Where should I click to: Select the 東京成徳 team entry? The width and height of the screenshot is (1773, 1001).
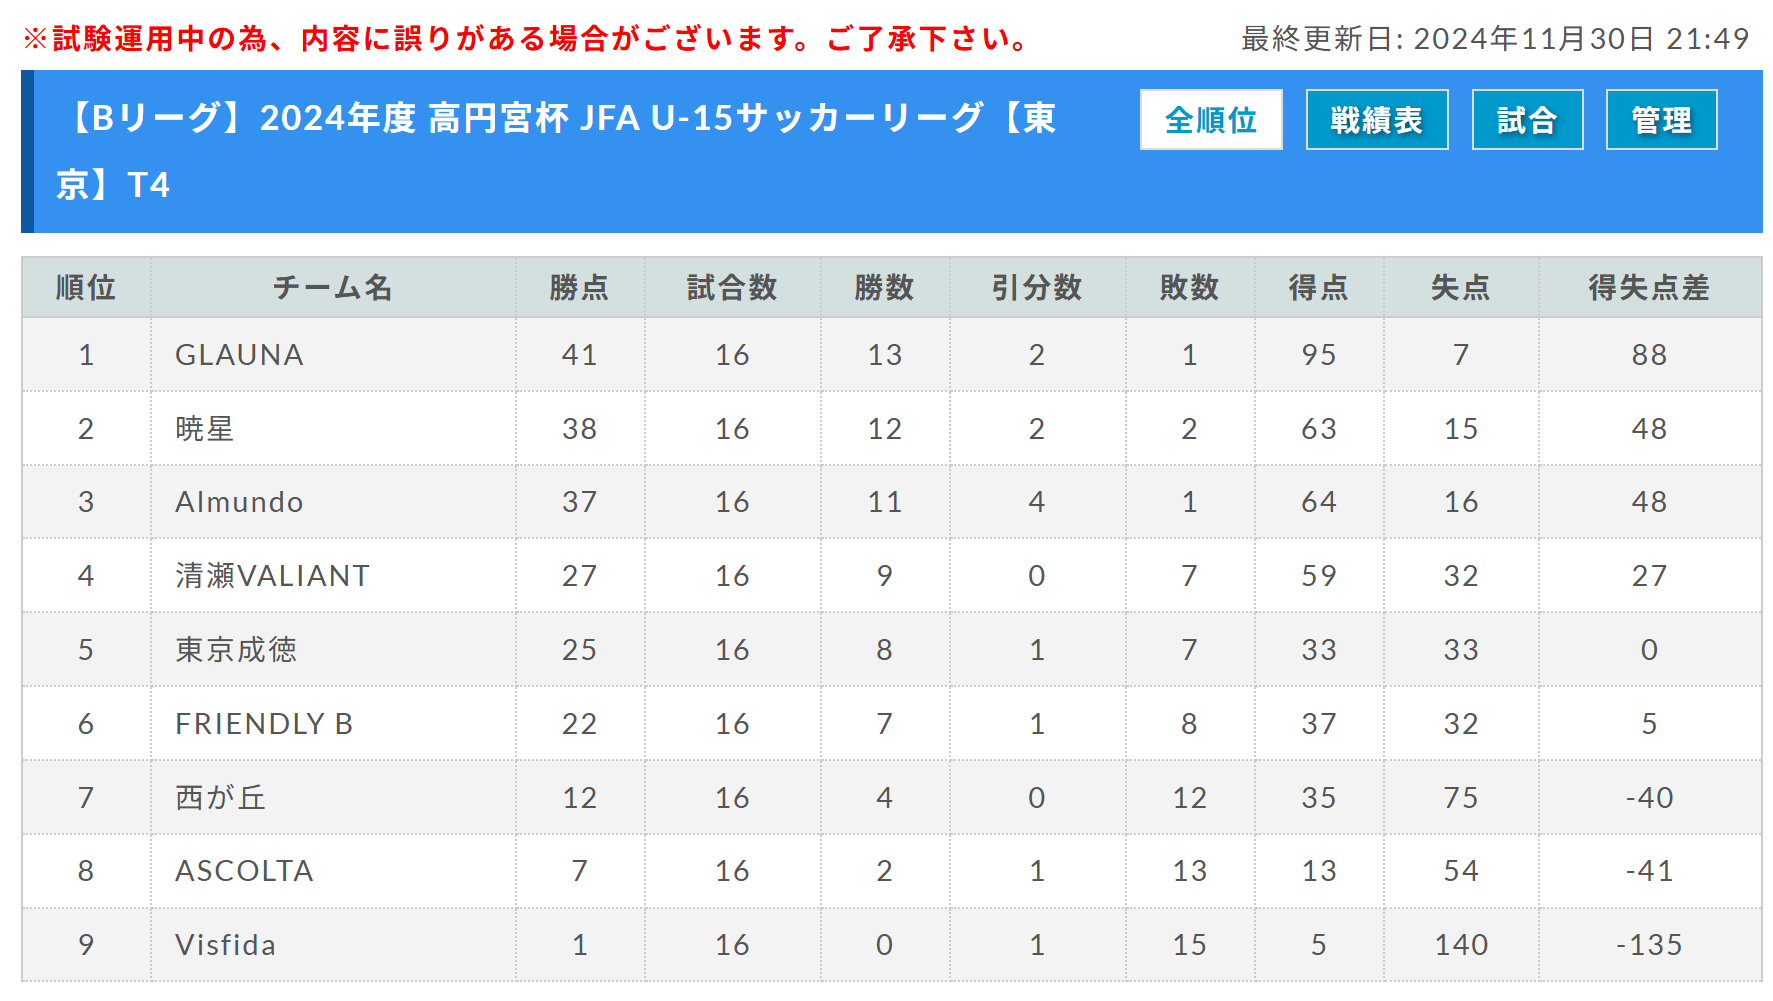[x=236, y=650]
